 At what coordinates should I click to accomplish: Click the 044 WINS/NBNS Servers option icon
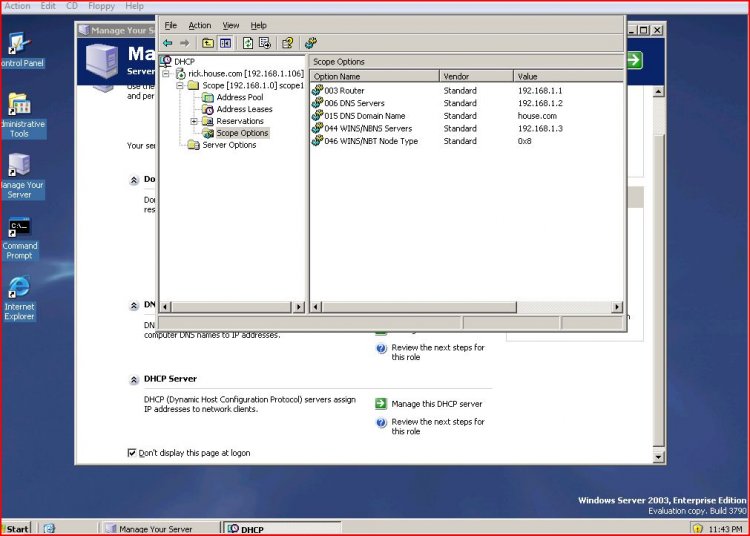pos(317,128)
